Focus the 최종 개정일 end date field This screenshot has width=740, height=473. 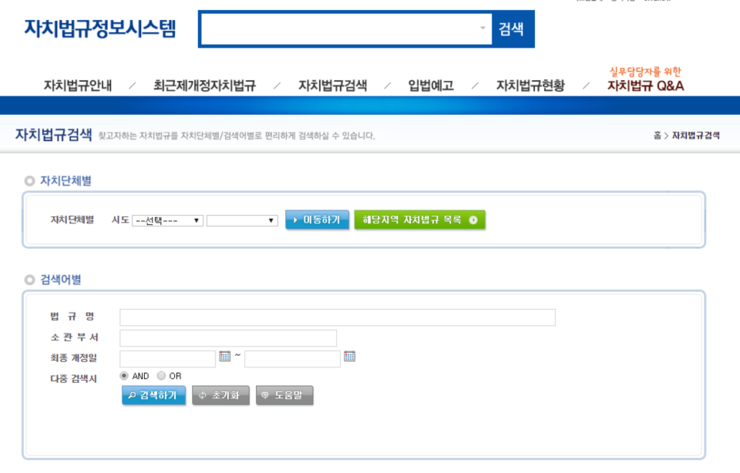pos(293,359)
